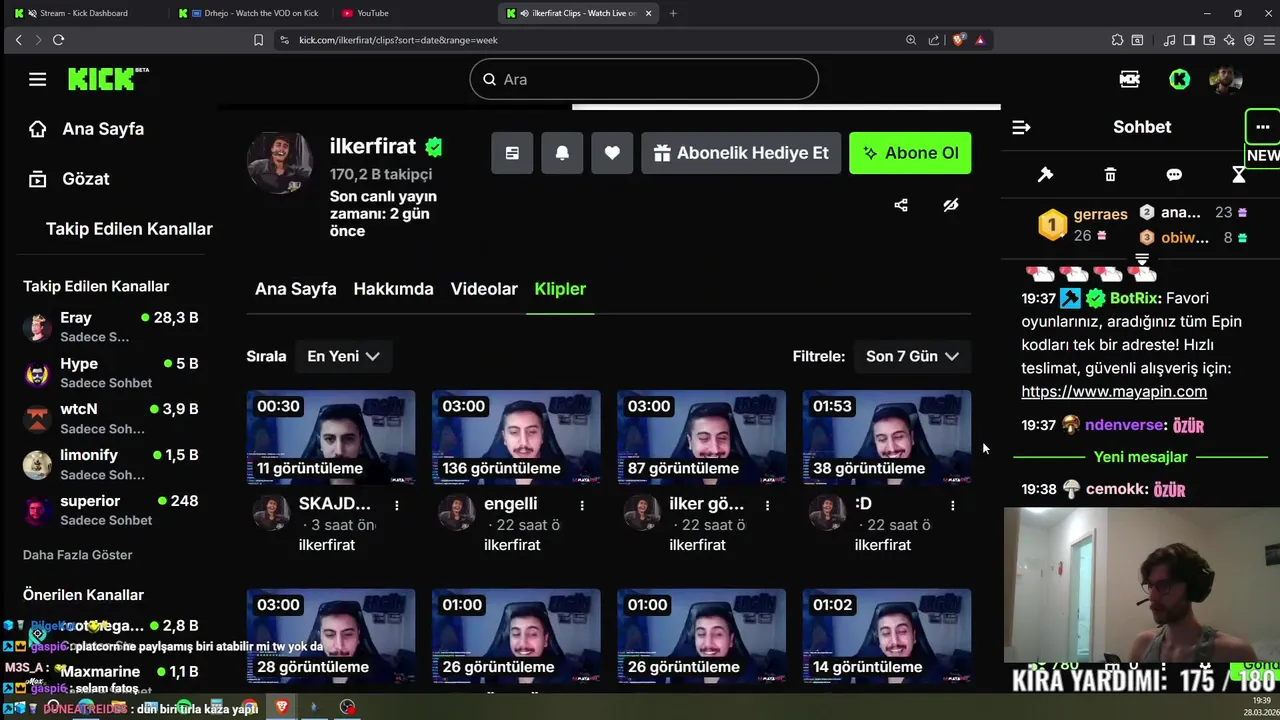Follow ilkerfirat with the heart button
Viewport: 1280px width, 720px height.
point(612,153)
